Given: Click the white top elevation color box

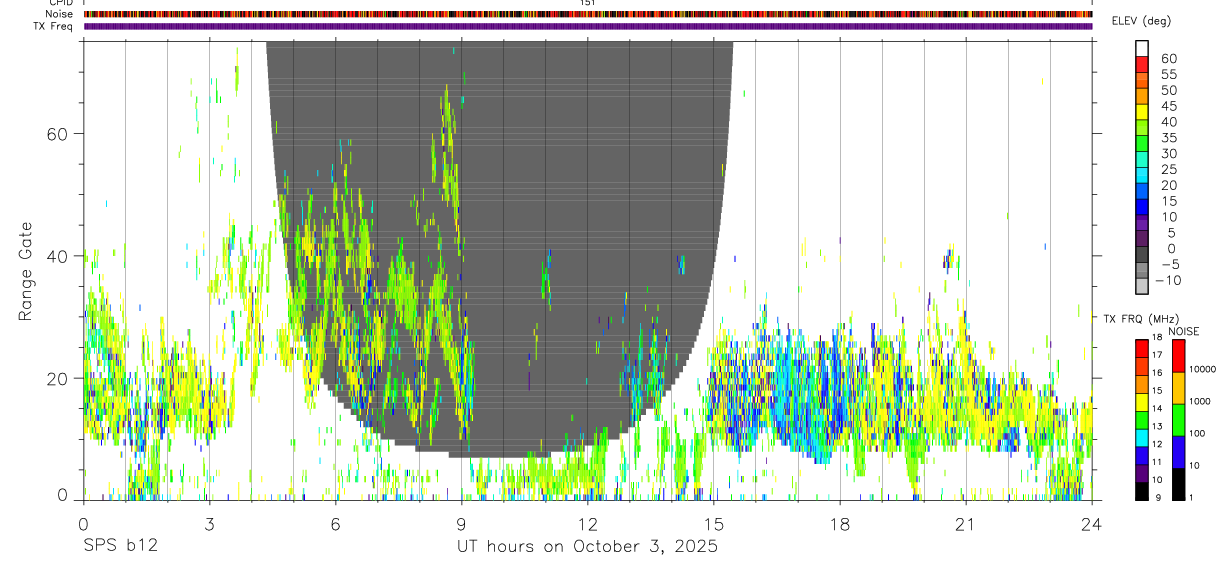Looking at the screenshot, I should click(1142, 48).
